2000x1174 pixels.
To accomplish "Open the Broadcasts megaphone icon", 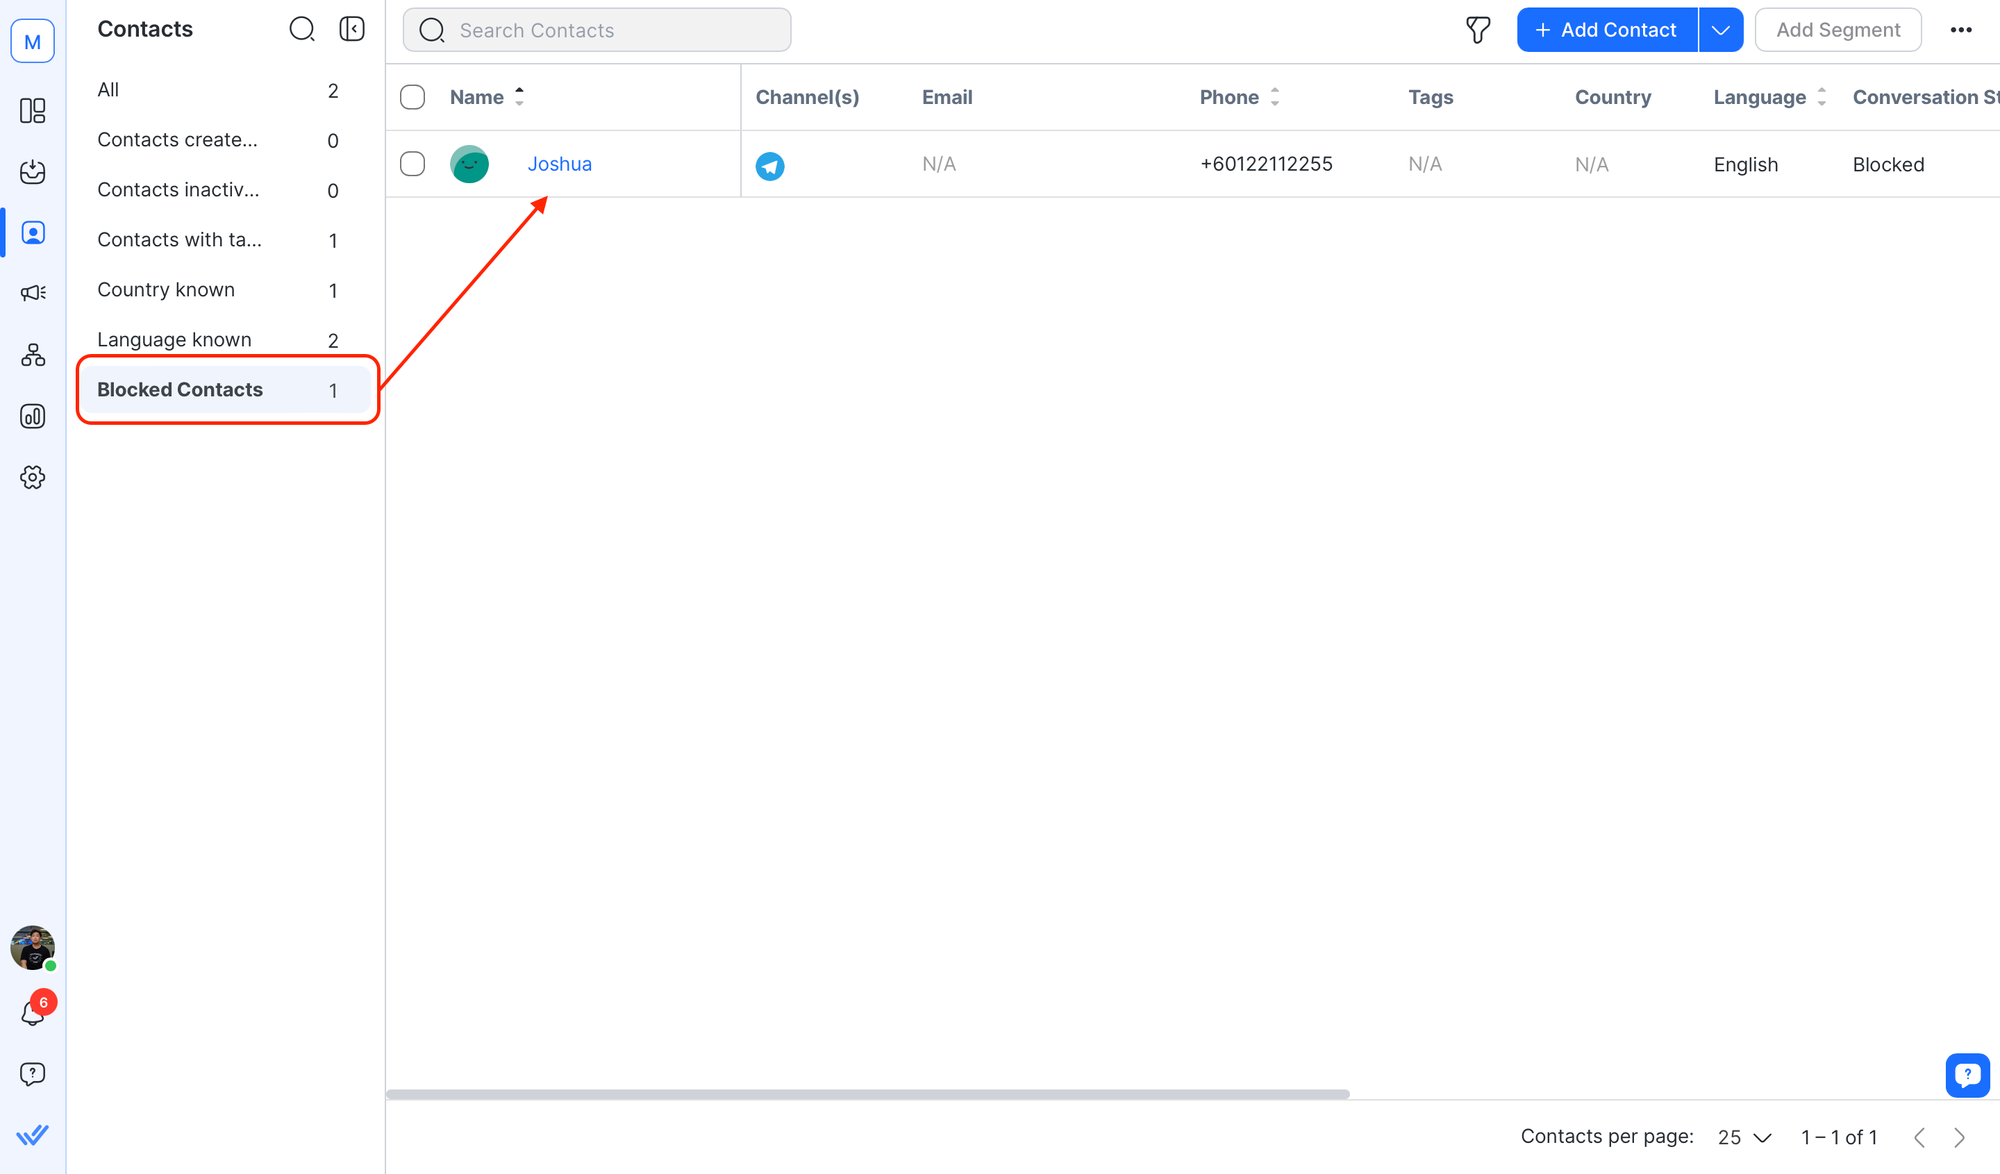I will pos(32,293).
